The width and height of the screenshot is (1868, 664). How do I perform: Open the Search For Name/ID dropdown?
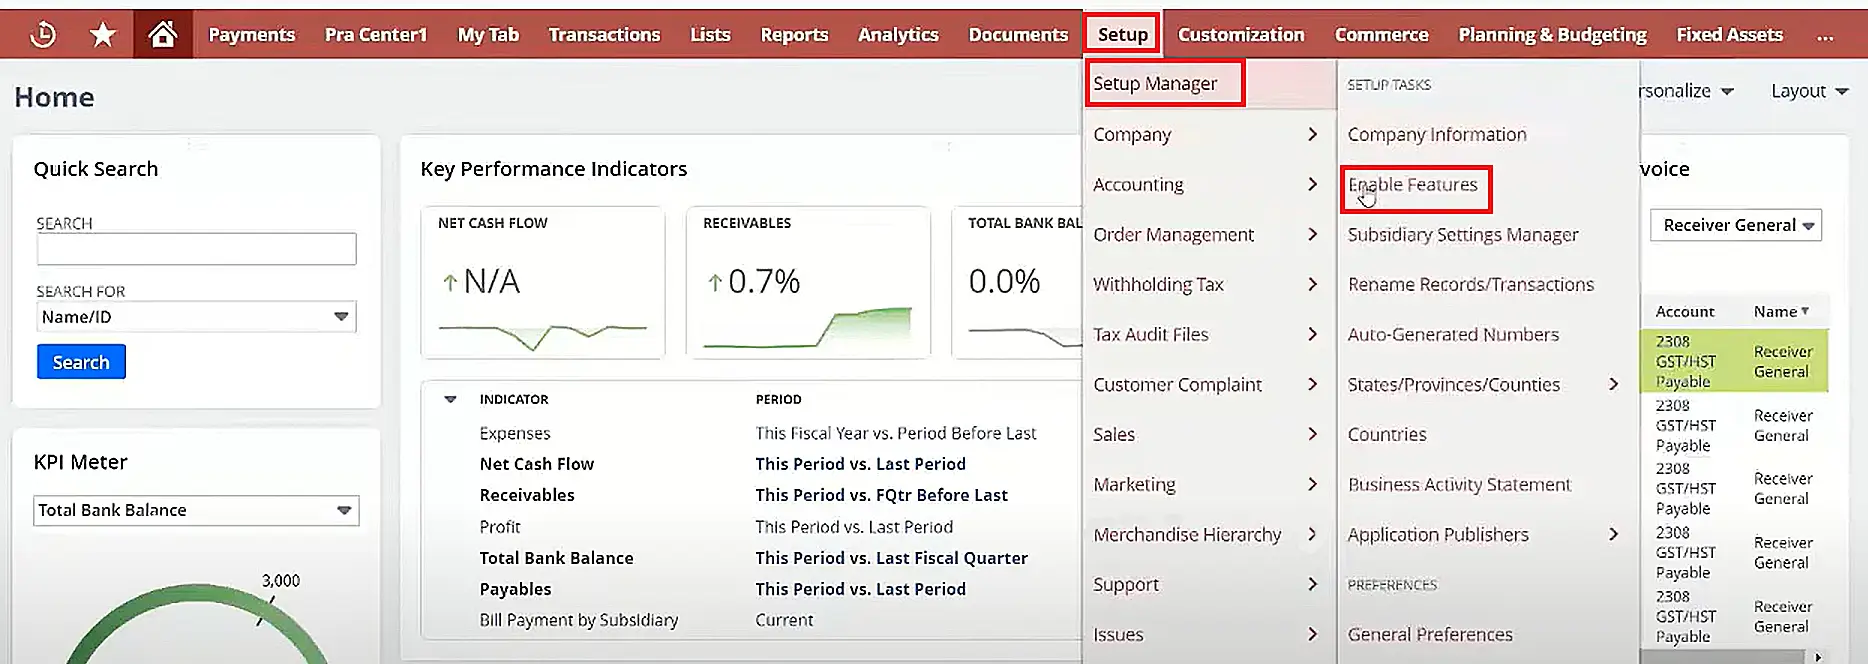tap(196, 317)
